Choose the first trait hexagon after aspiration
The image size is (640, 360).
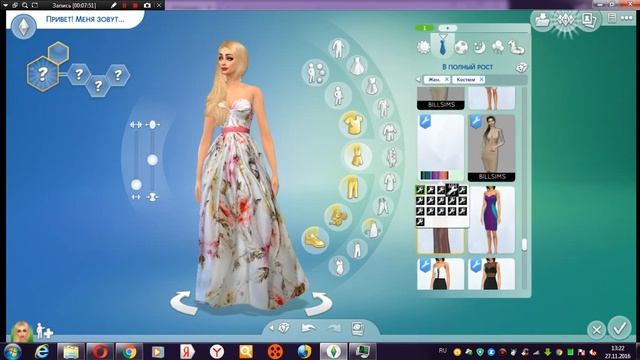(x=79, y=74)
